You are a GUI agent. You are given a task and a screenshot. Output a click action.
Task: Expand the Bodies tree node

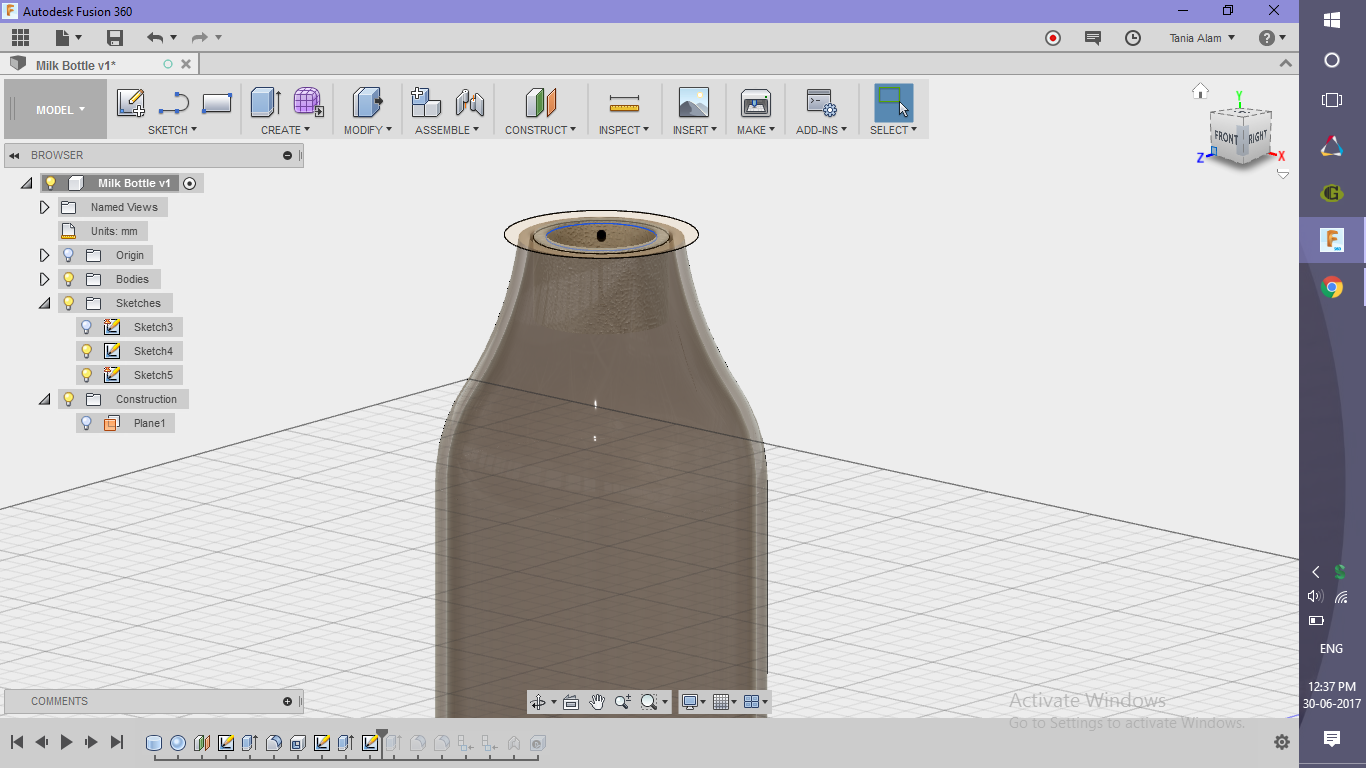[44, 279]
